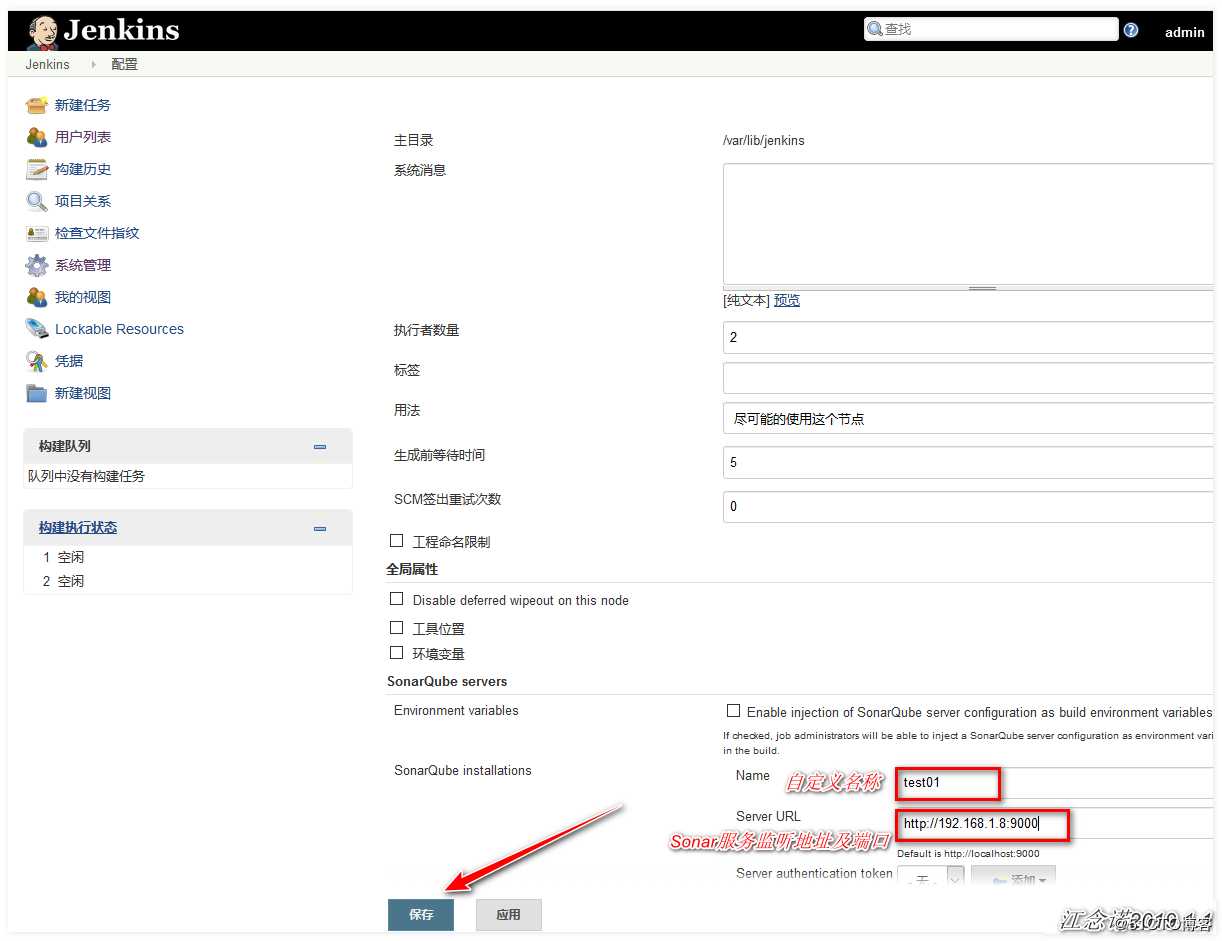Screen dimensions: 1222x941
Task: Open 系统管理 in the sidebar
Action: click(x=83, y=265)
